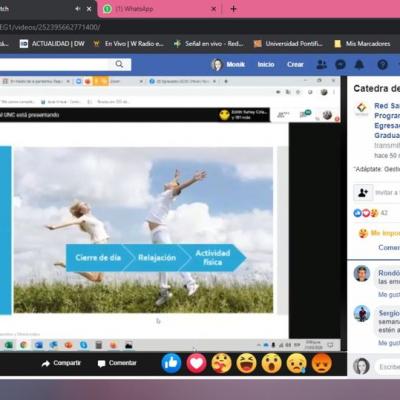Click the broadcasting page's logo avatar
This screenshot has height=400, width=400.
[362, 109]
